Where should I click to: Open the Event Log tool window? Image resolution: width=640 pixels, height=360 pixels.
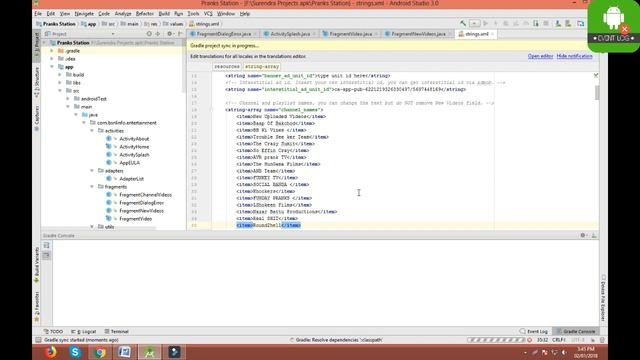coord(534,331)
